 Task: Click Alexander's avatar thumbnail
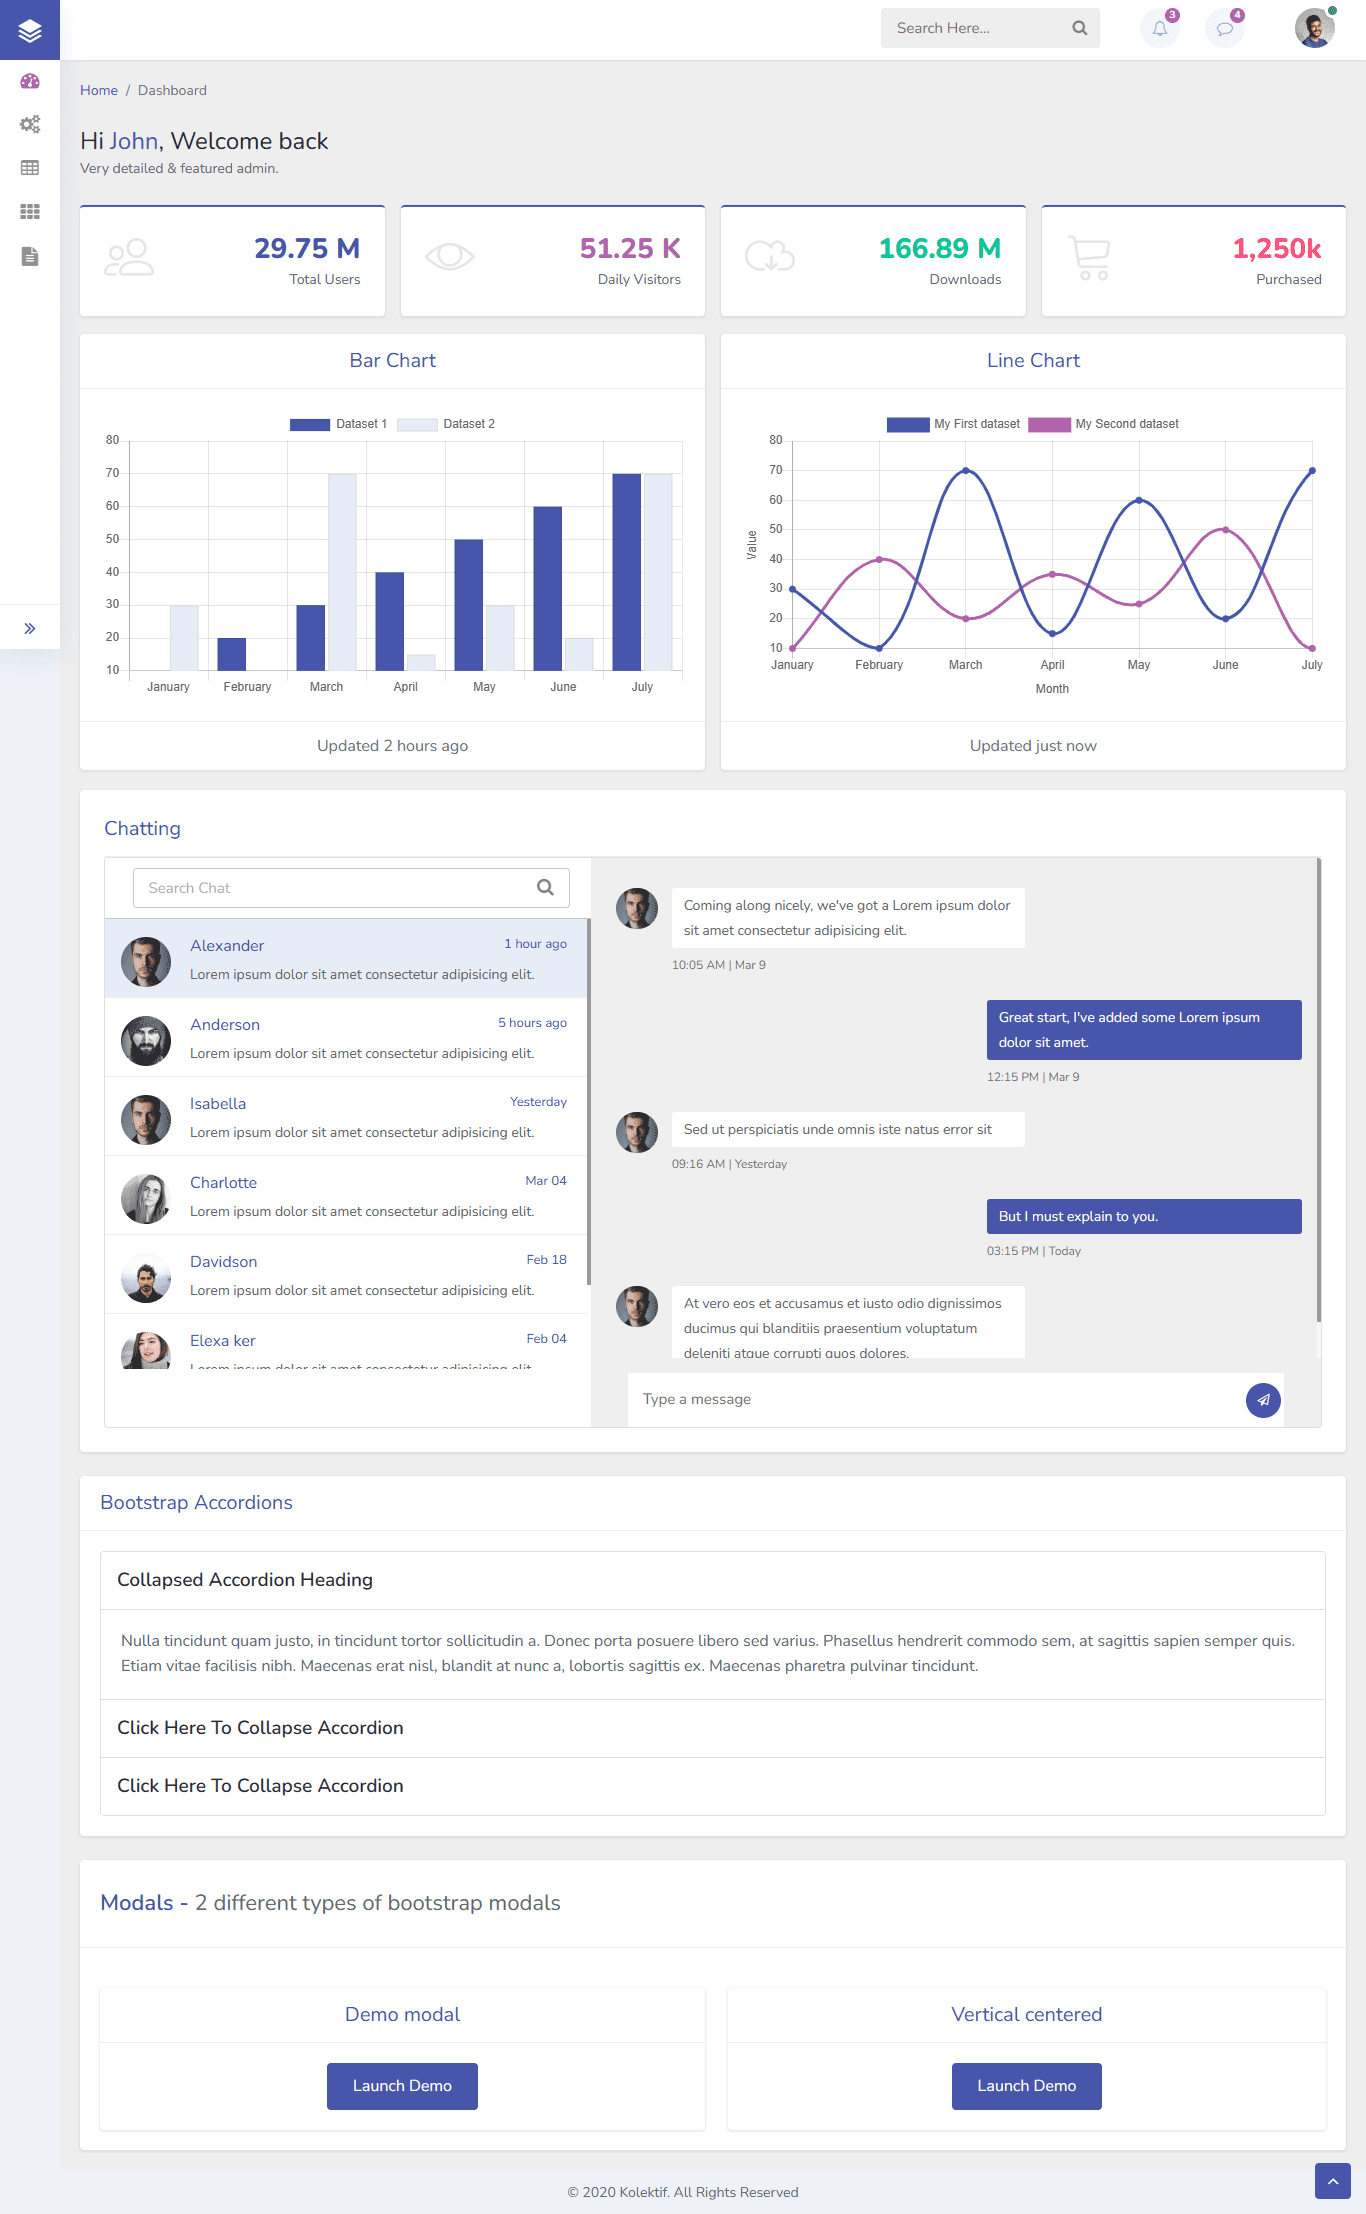[x=146, y=961]
